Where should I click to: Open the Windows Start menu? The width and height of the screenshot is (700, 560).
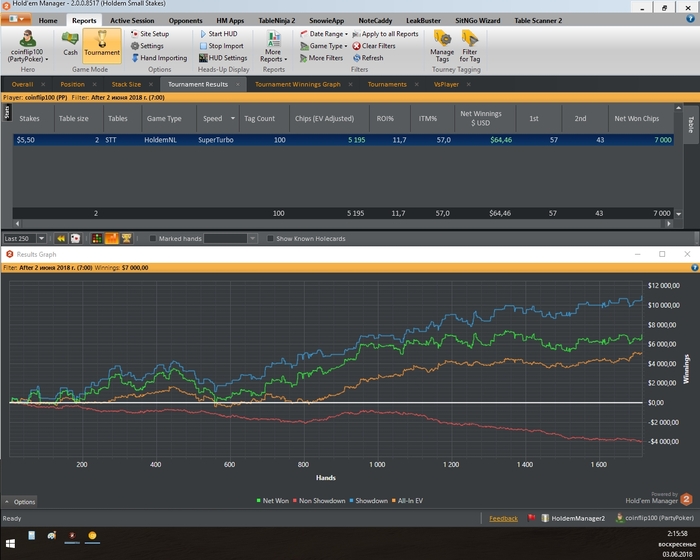(10, 543)
